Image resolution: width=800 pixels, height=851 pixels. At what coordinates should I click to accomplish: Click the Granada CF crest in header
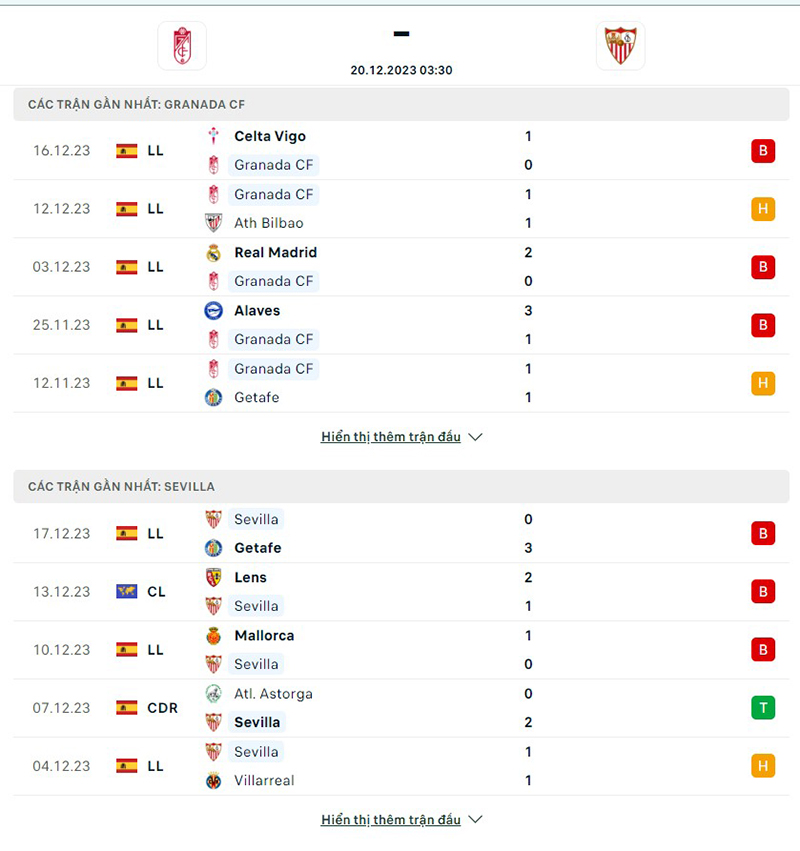pos(182,46)
